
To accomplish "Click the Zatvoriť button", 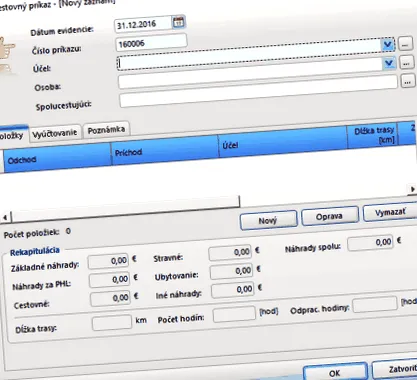I will pos(395,369).
